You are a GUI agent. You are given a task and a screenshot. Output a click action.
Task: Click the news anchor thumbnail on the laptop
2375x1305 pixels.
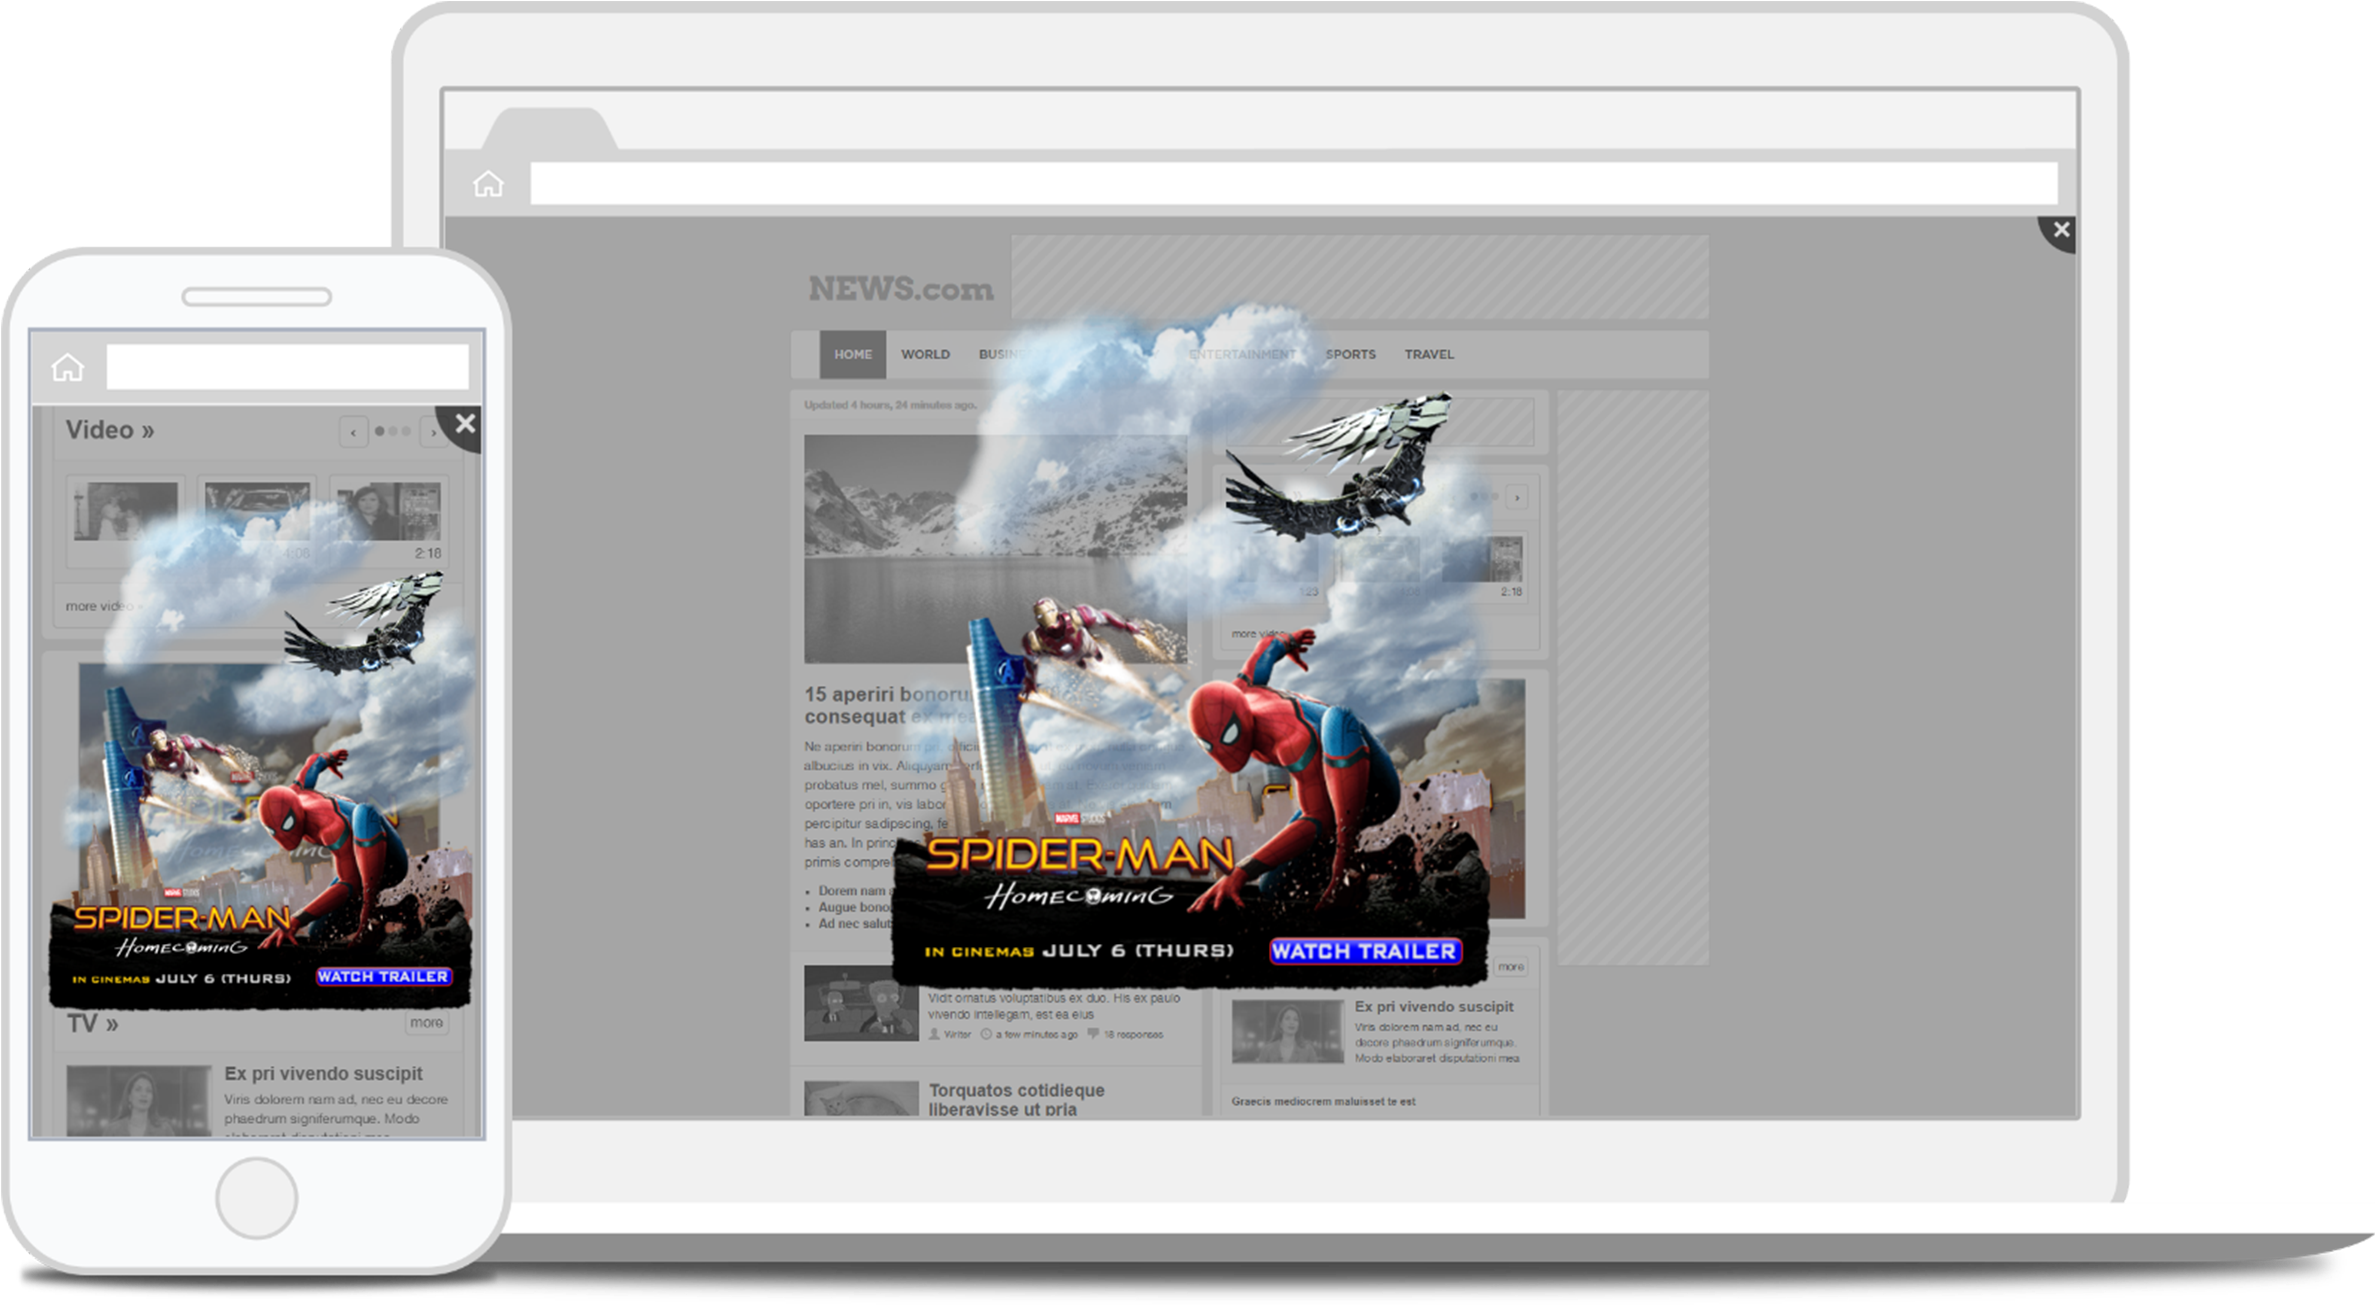coord(1288,1031)
